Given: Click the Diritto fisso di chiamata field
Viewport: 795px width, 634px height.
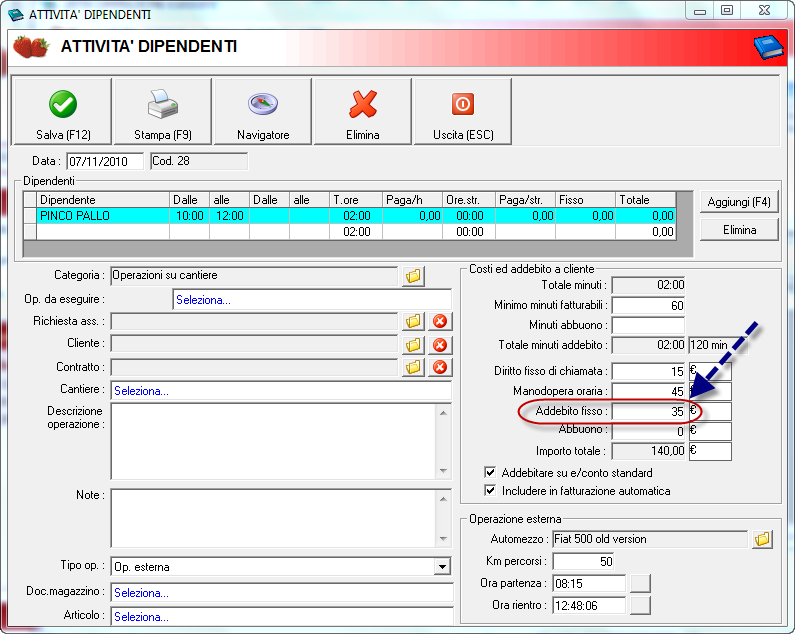Looking at the screenshot, I should tap(648, 371).
